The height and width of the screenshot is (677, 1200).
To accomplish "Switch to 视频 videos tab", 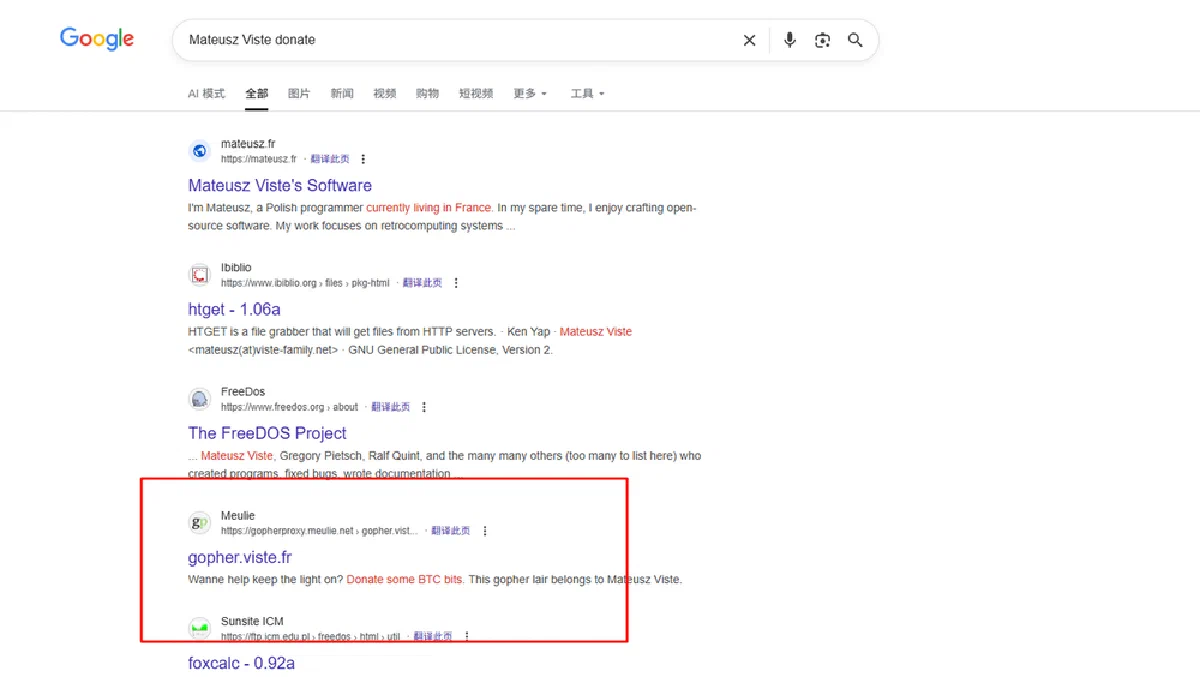I will click(x=385, y=93).
